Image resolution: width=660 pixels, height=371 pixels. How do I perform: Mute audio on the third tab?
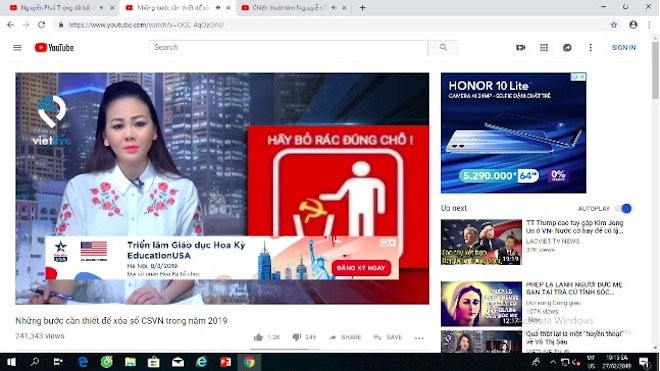tap(333, 8)
